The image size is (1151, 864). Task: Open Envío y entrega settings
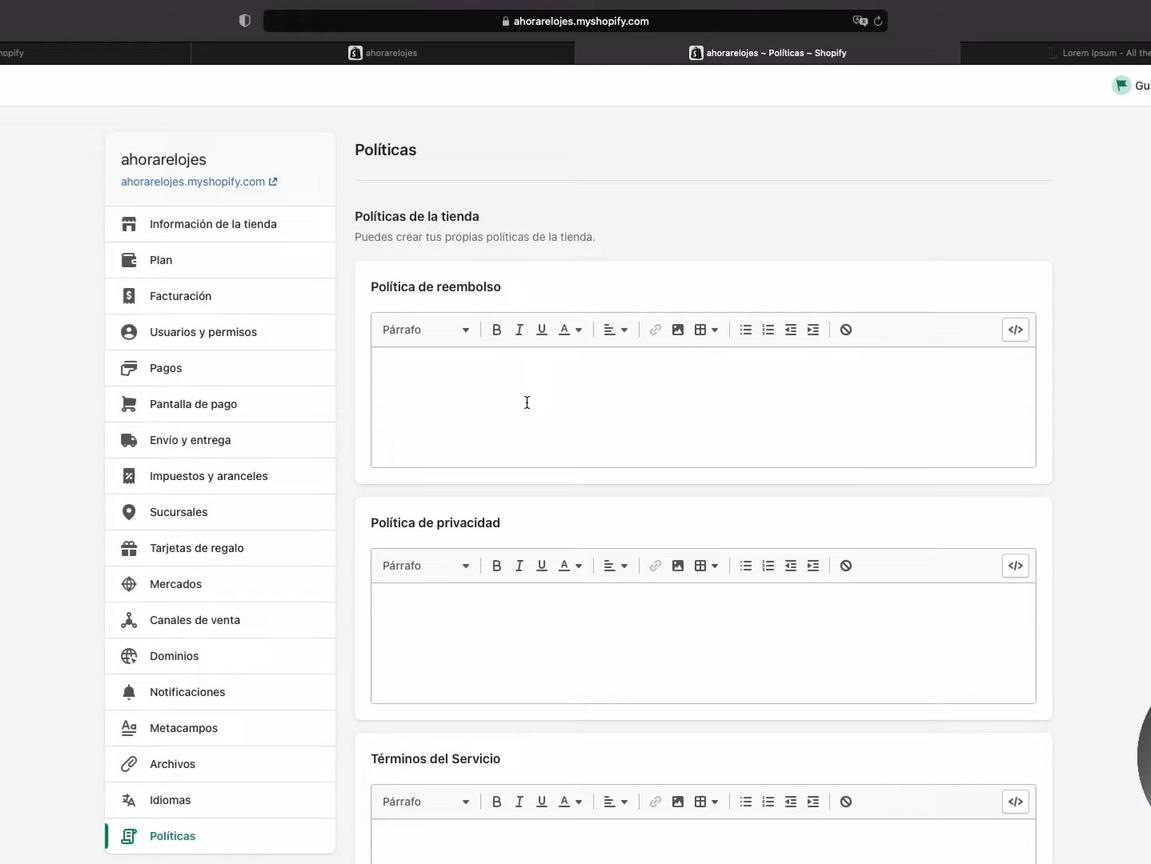[220, 440]
